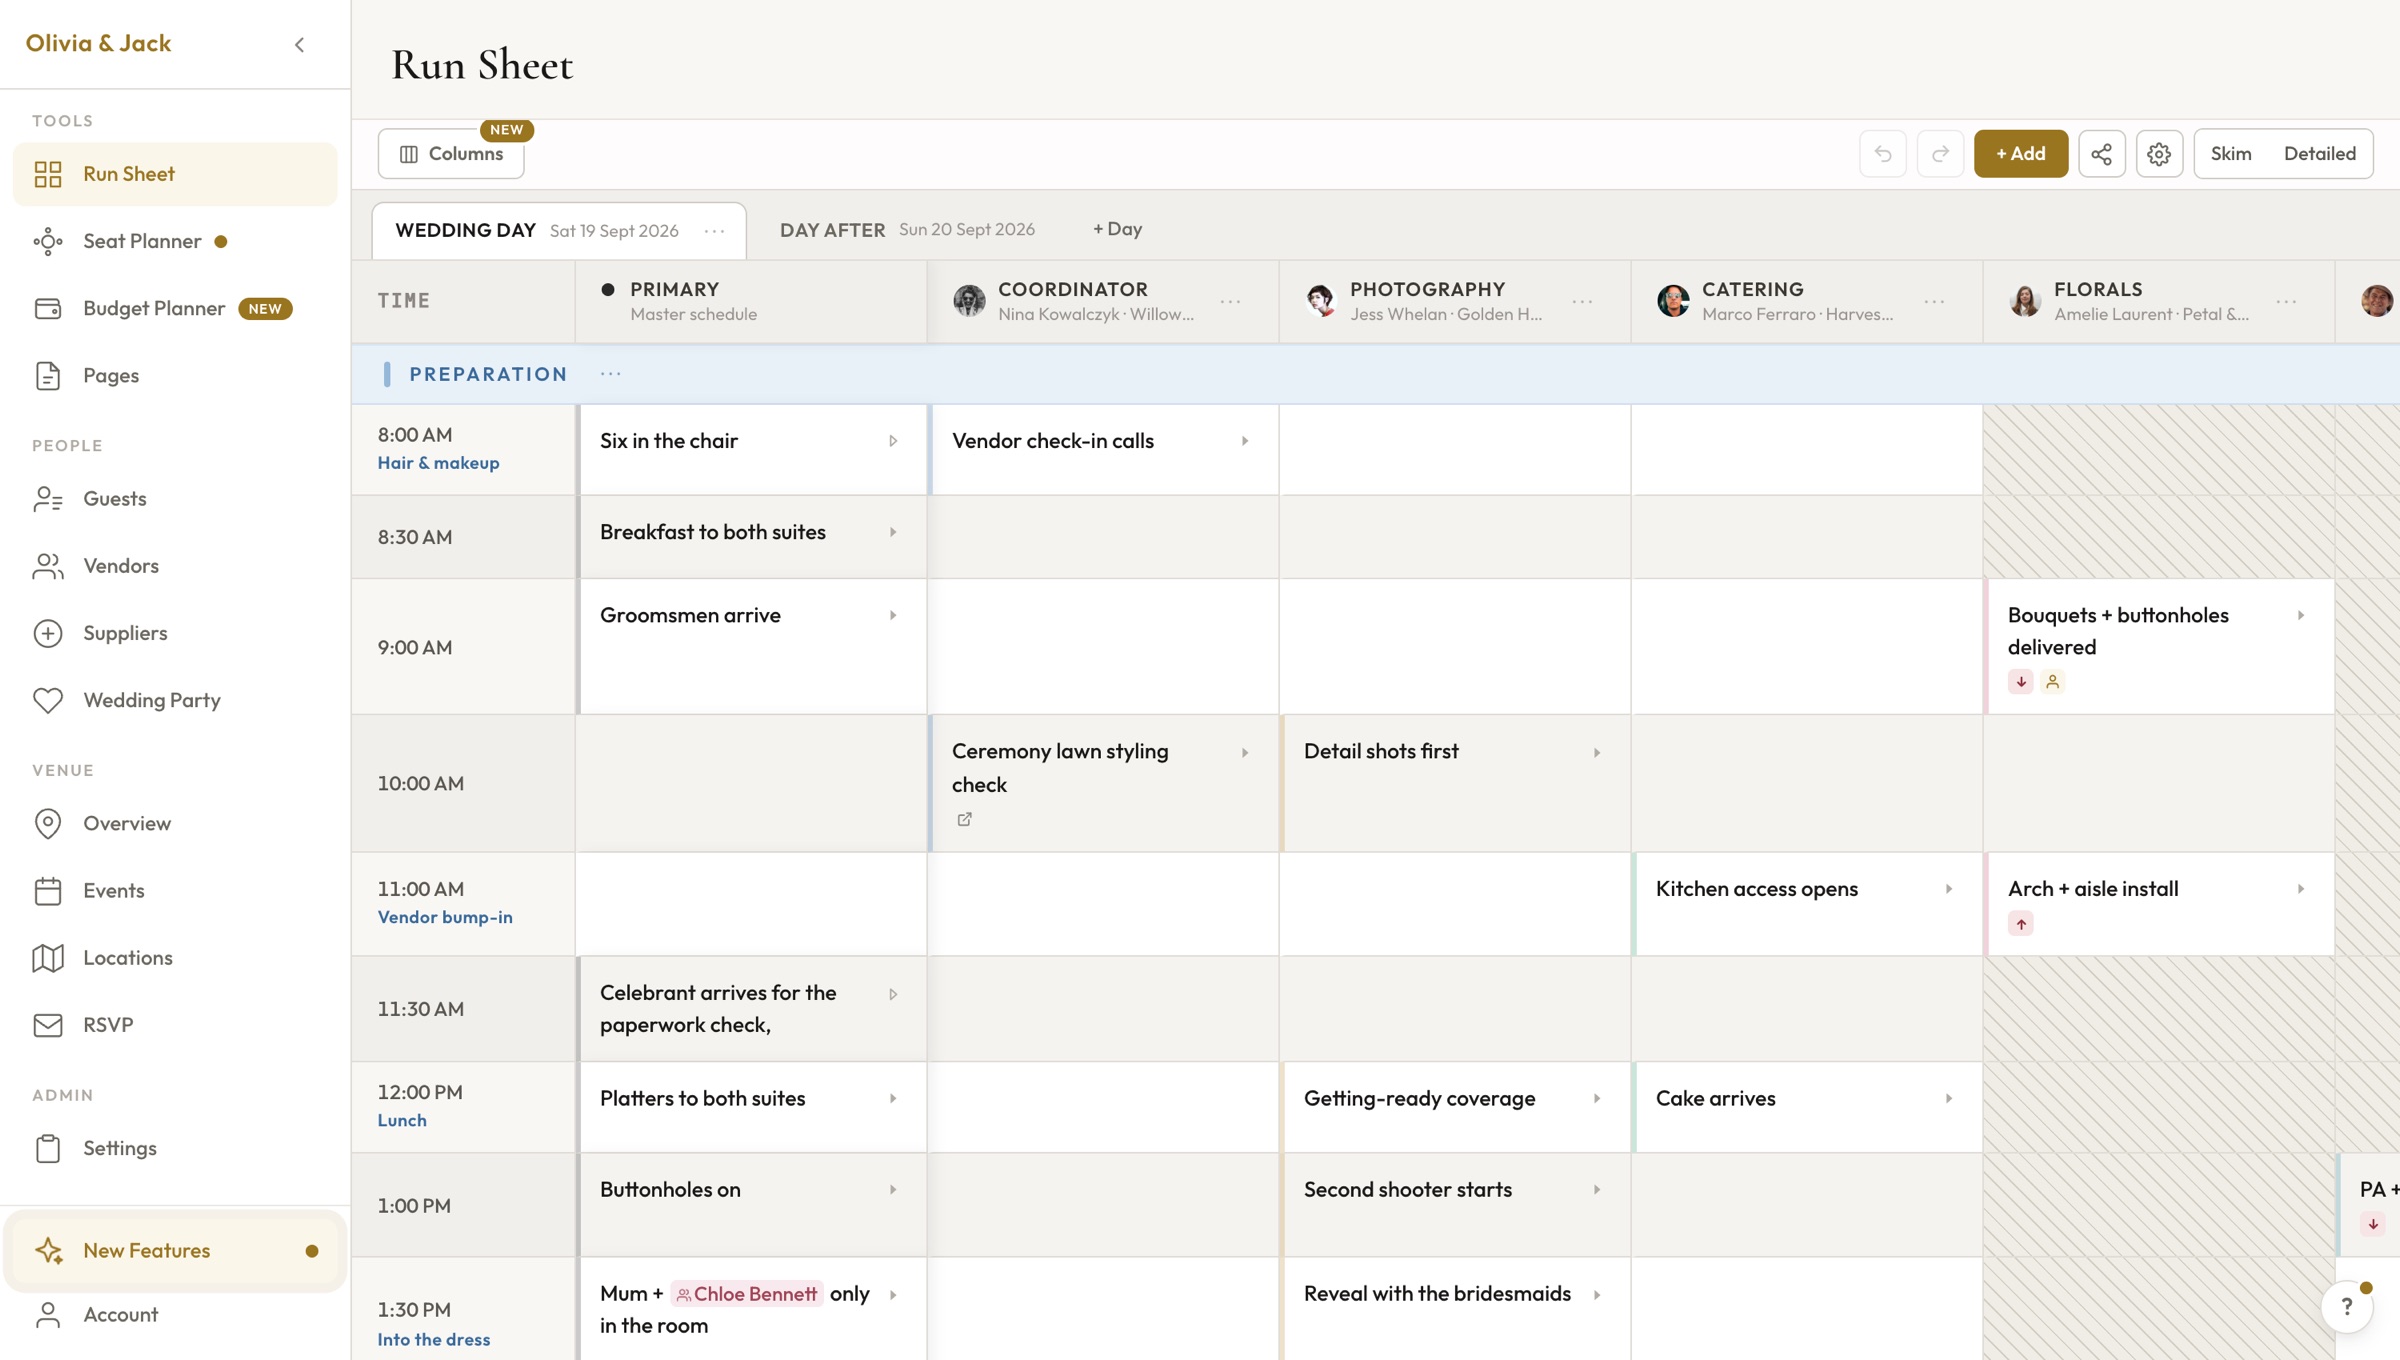Open the Locations venue page

coord(175,958)
